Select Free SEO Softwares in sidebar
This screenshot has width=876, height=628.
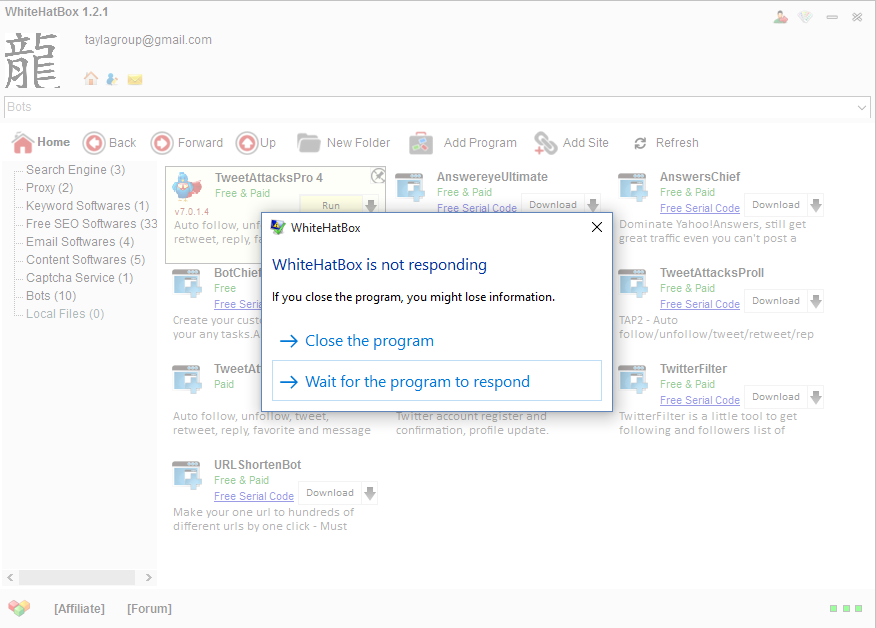click(91, 224)
